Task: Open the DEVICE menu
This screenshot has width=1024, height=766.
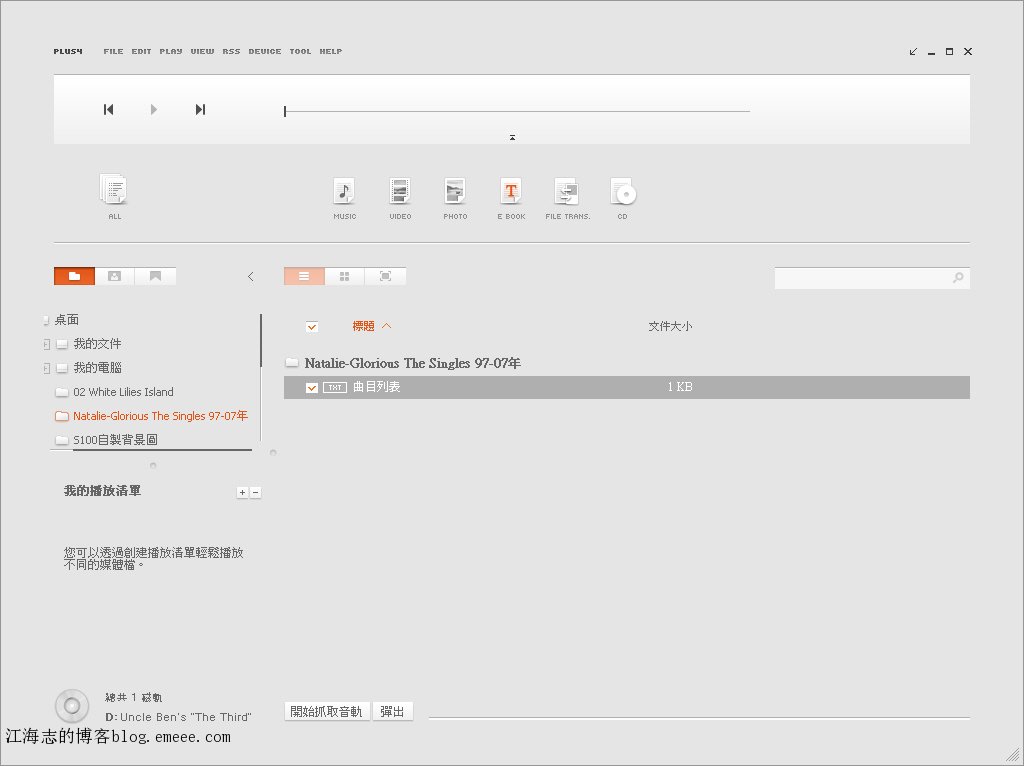Action: (264, 51)
